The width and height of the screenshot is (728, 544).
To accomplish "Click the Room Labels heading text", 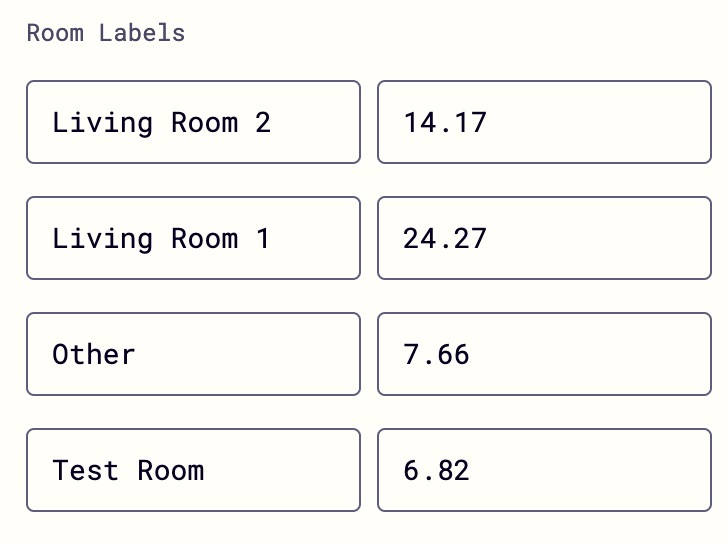I will [x=106, y=33].
